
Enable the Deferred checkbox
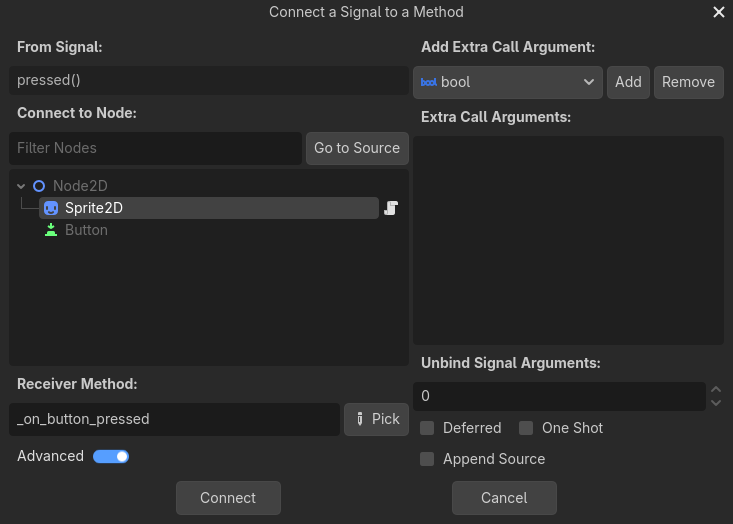427,428
